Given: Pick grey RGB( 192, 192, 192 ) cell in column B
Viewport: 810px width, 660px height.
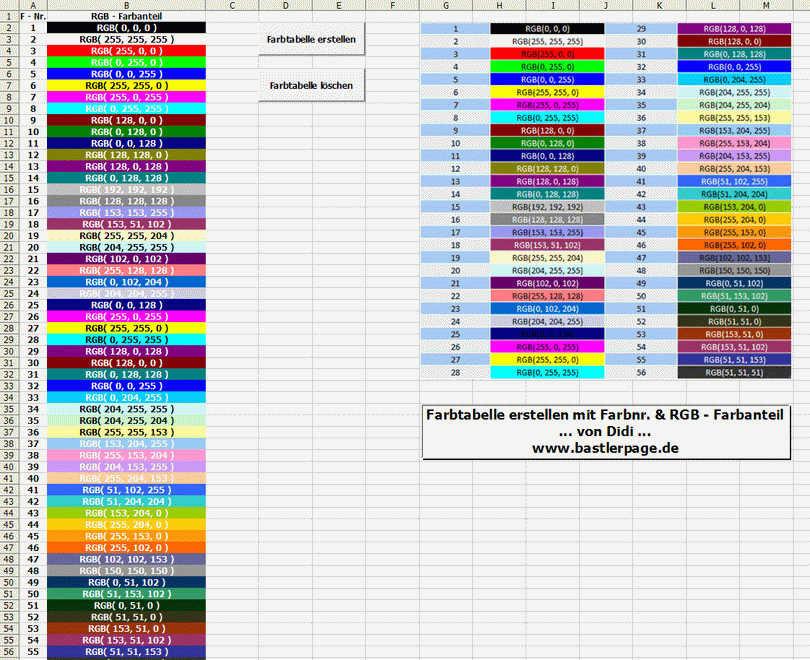Looking at the screenshot, I should (127, 190).
